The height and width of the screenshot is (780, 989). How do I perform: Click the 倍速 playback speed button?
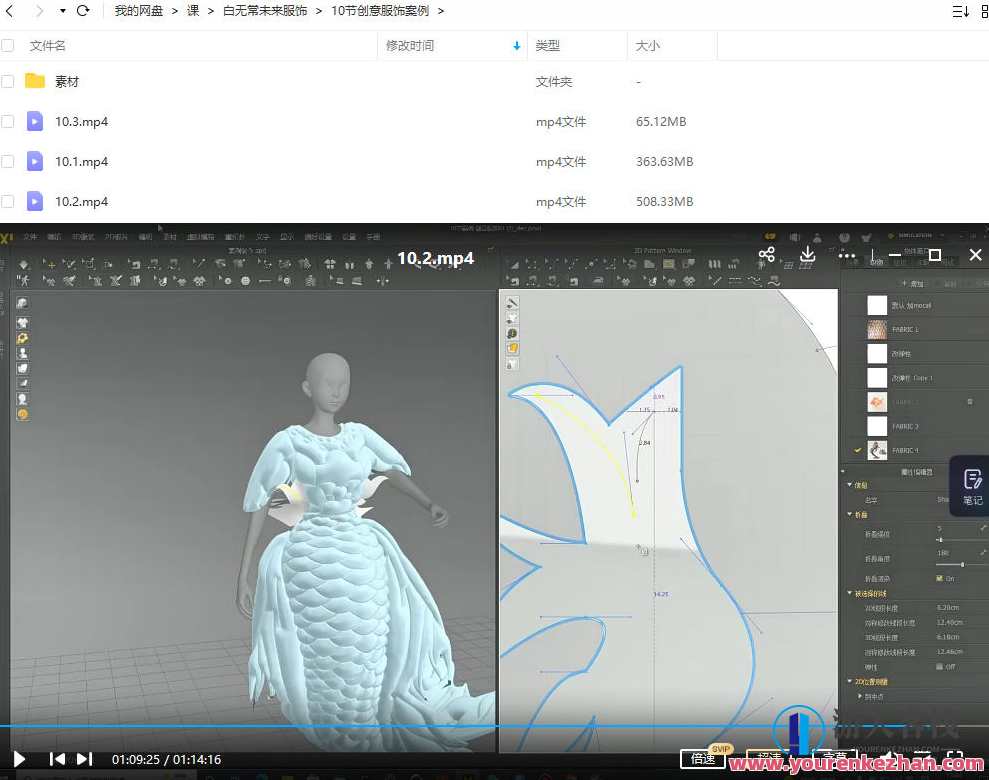point(703,759)
